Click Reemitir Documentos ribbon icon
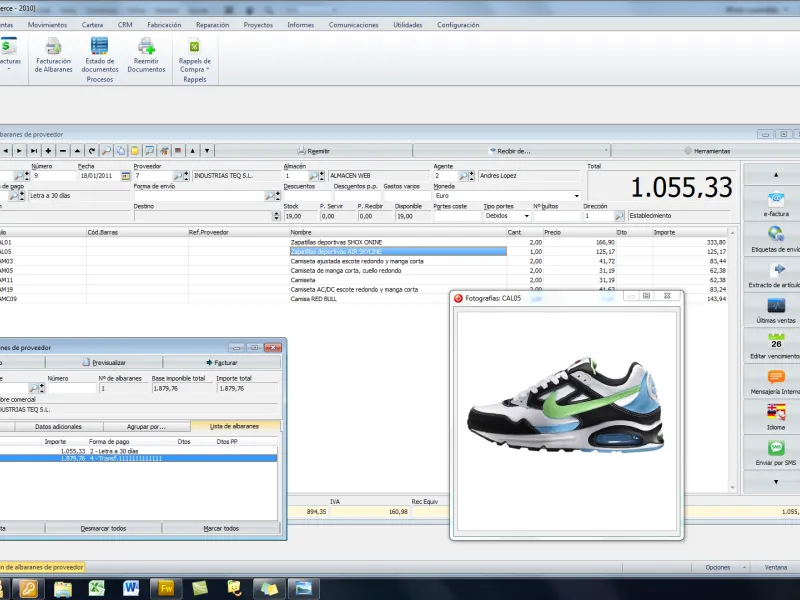This screenshot has width=800, height=600. pos(146,55)
